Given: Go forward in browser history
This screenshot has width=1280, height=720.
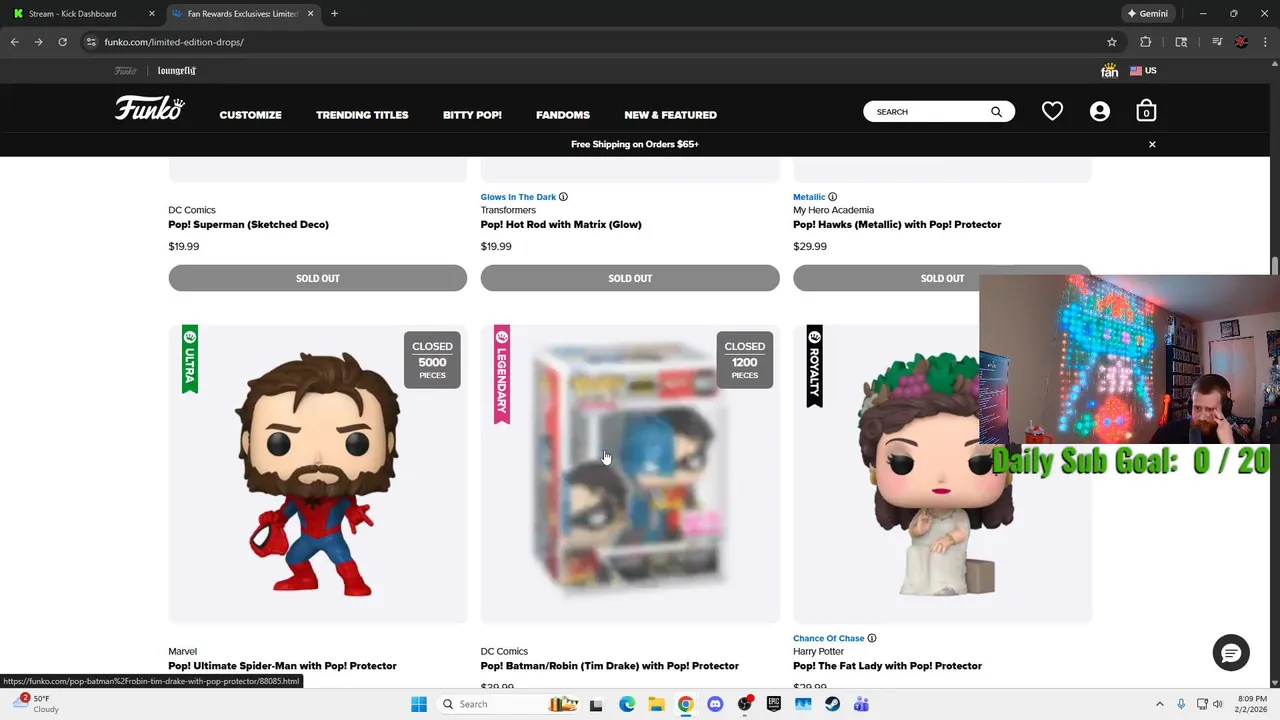Looking at the screenshot, I should point(38,42).
